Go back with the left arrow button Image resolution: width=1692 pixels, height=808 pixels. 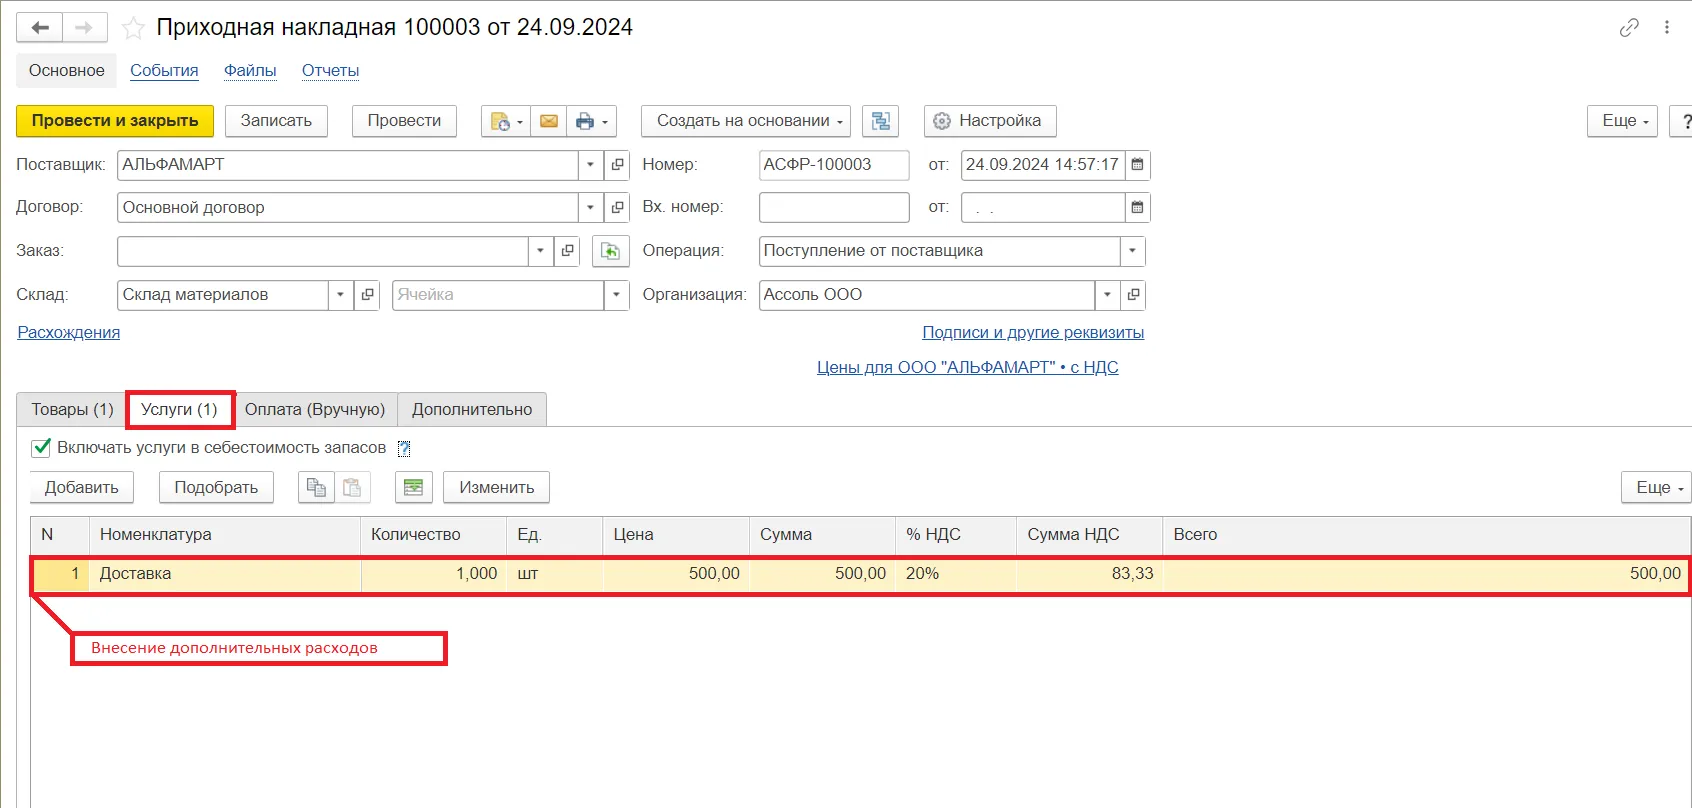[x=40, y=28]
